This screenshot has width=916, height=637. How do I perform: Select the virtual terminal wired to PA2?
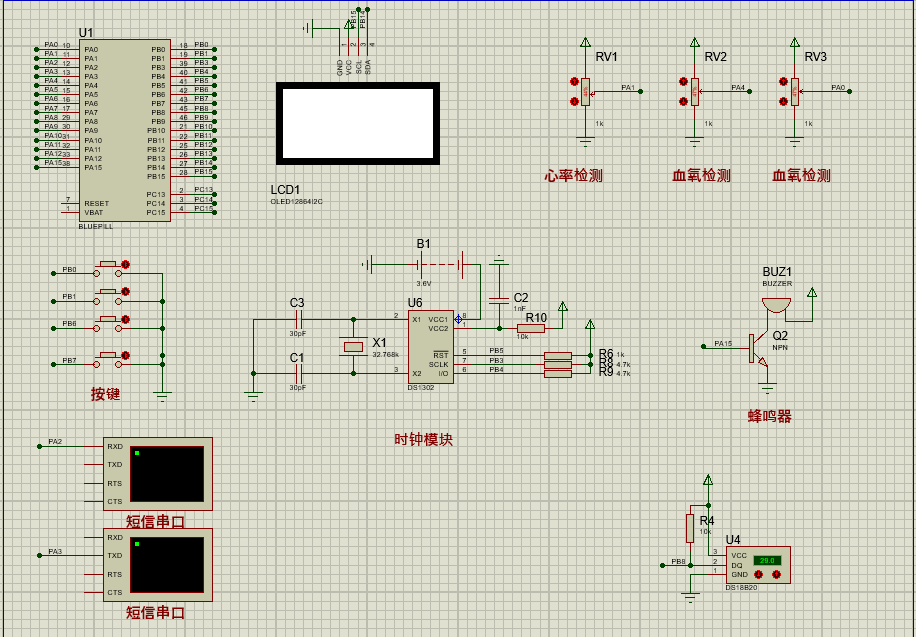158,474
